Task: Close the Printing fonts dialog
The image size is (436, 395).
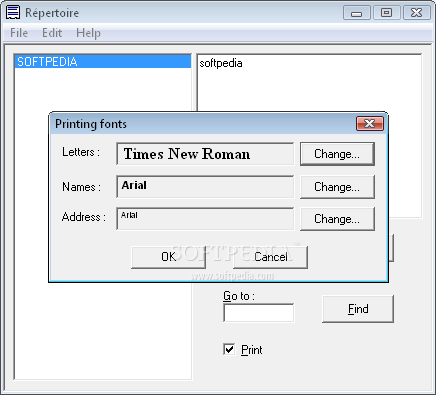Action: (x=370, y=124)
